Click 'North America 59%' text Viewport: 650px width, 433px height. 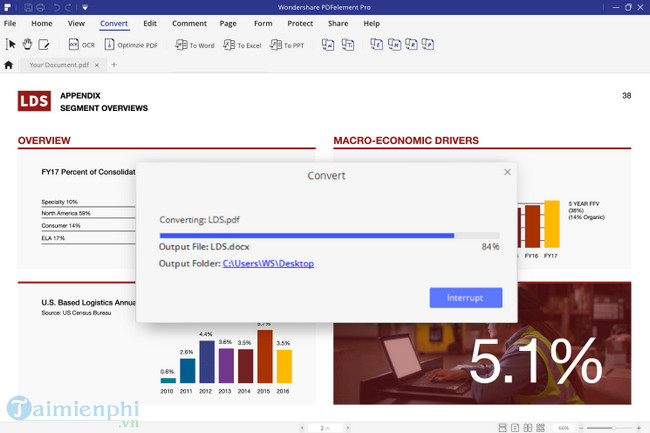(66, 213)
